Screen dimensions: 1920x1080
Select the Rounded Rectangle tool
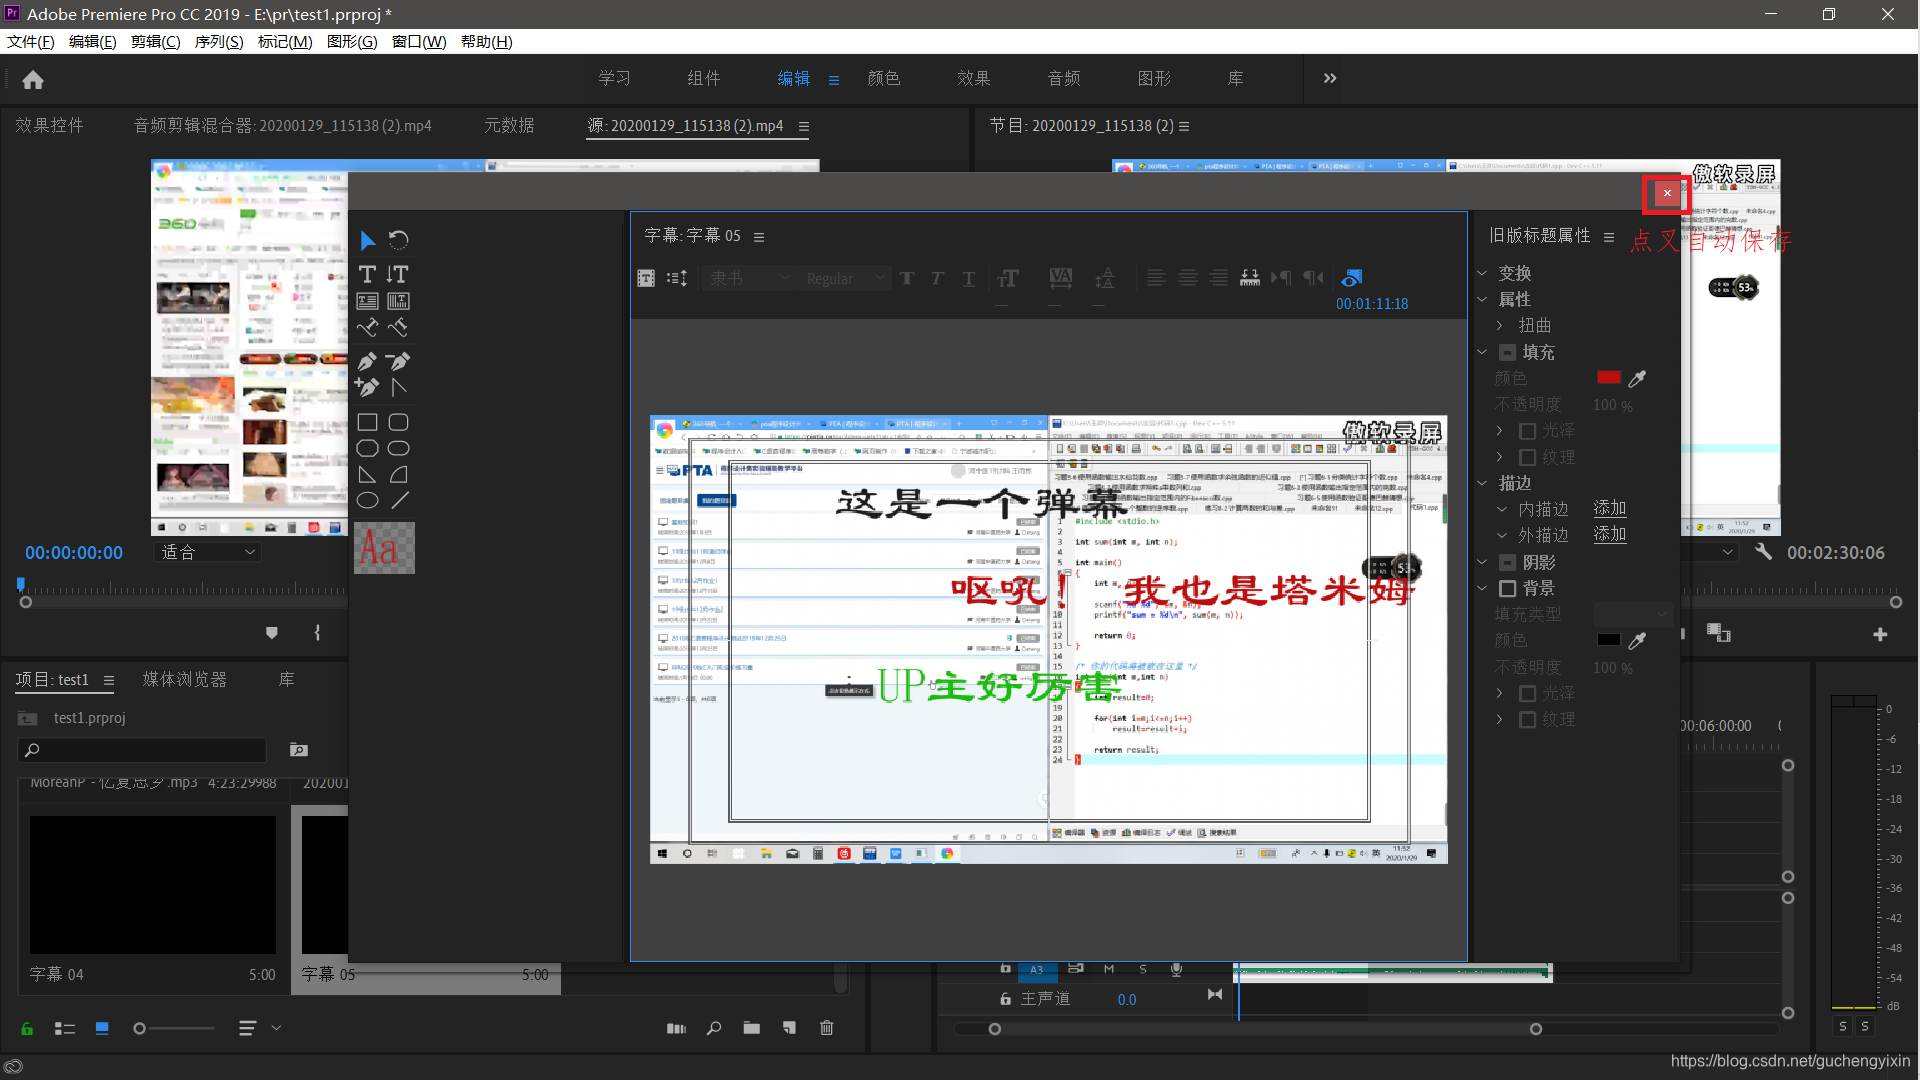(x=398, y=422)
